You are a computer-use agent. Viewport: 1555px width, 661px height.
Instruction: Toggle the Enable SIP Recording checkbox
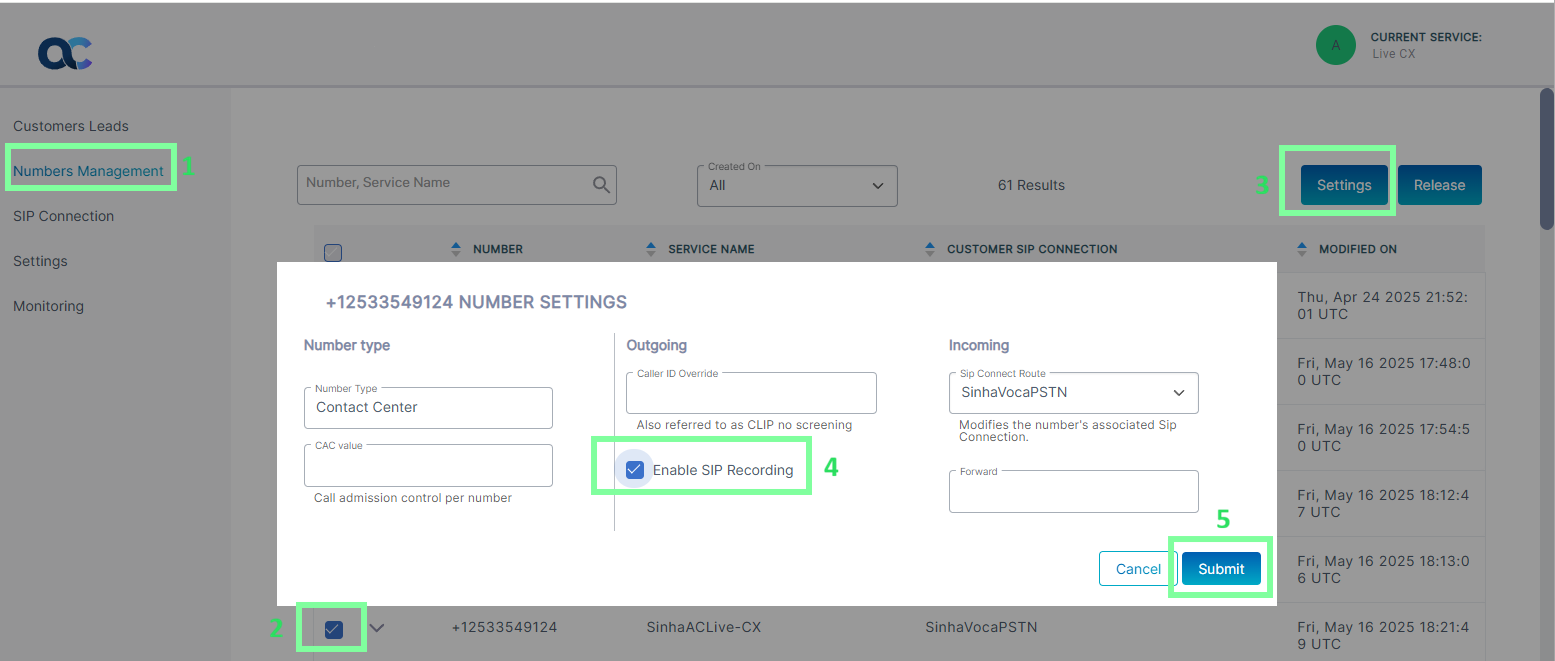[x=635, y=470]
